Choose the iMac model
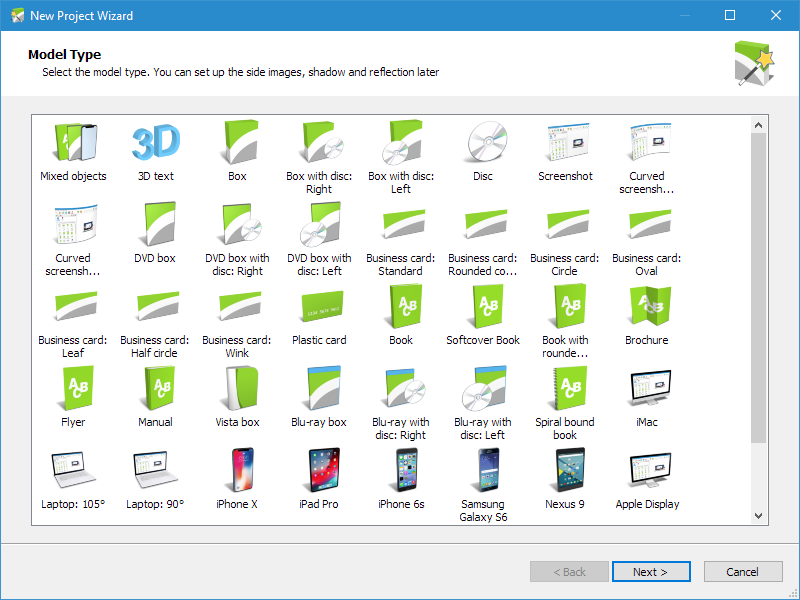The height and width of the screenshot is (600, 800). pos(647,397)
